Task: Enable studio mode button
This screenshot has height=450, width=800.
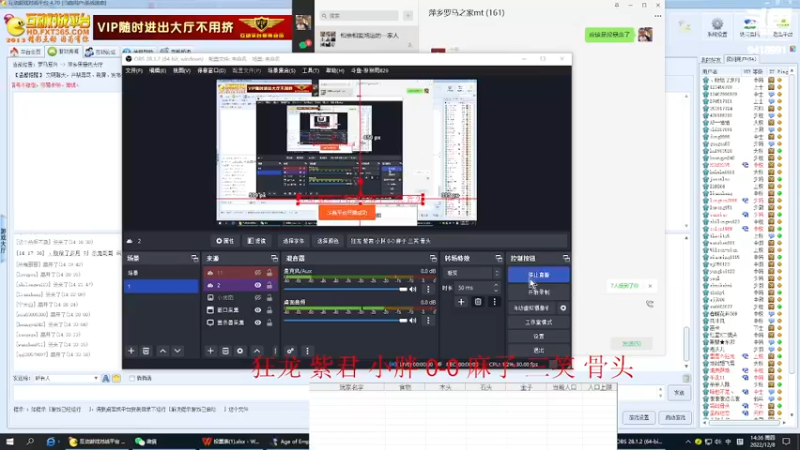Action: click(x=538, y=322)
